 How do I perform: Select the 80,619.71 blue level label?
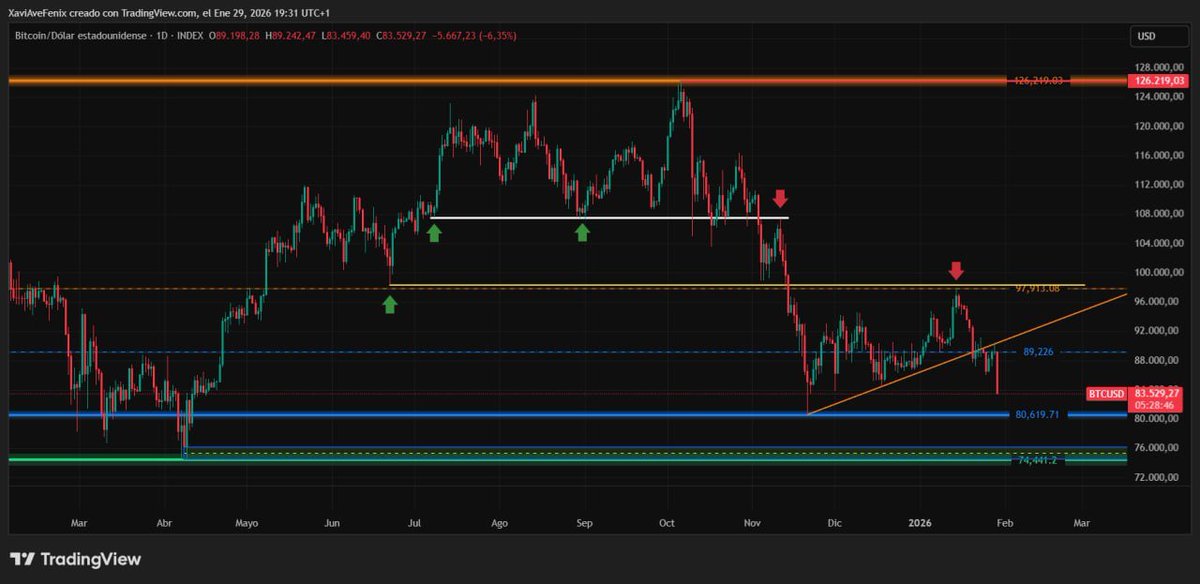(1037, 414)
